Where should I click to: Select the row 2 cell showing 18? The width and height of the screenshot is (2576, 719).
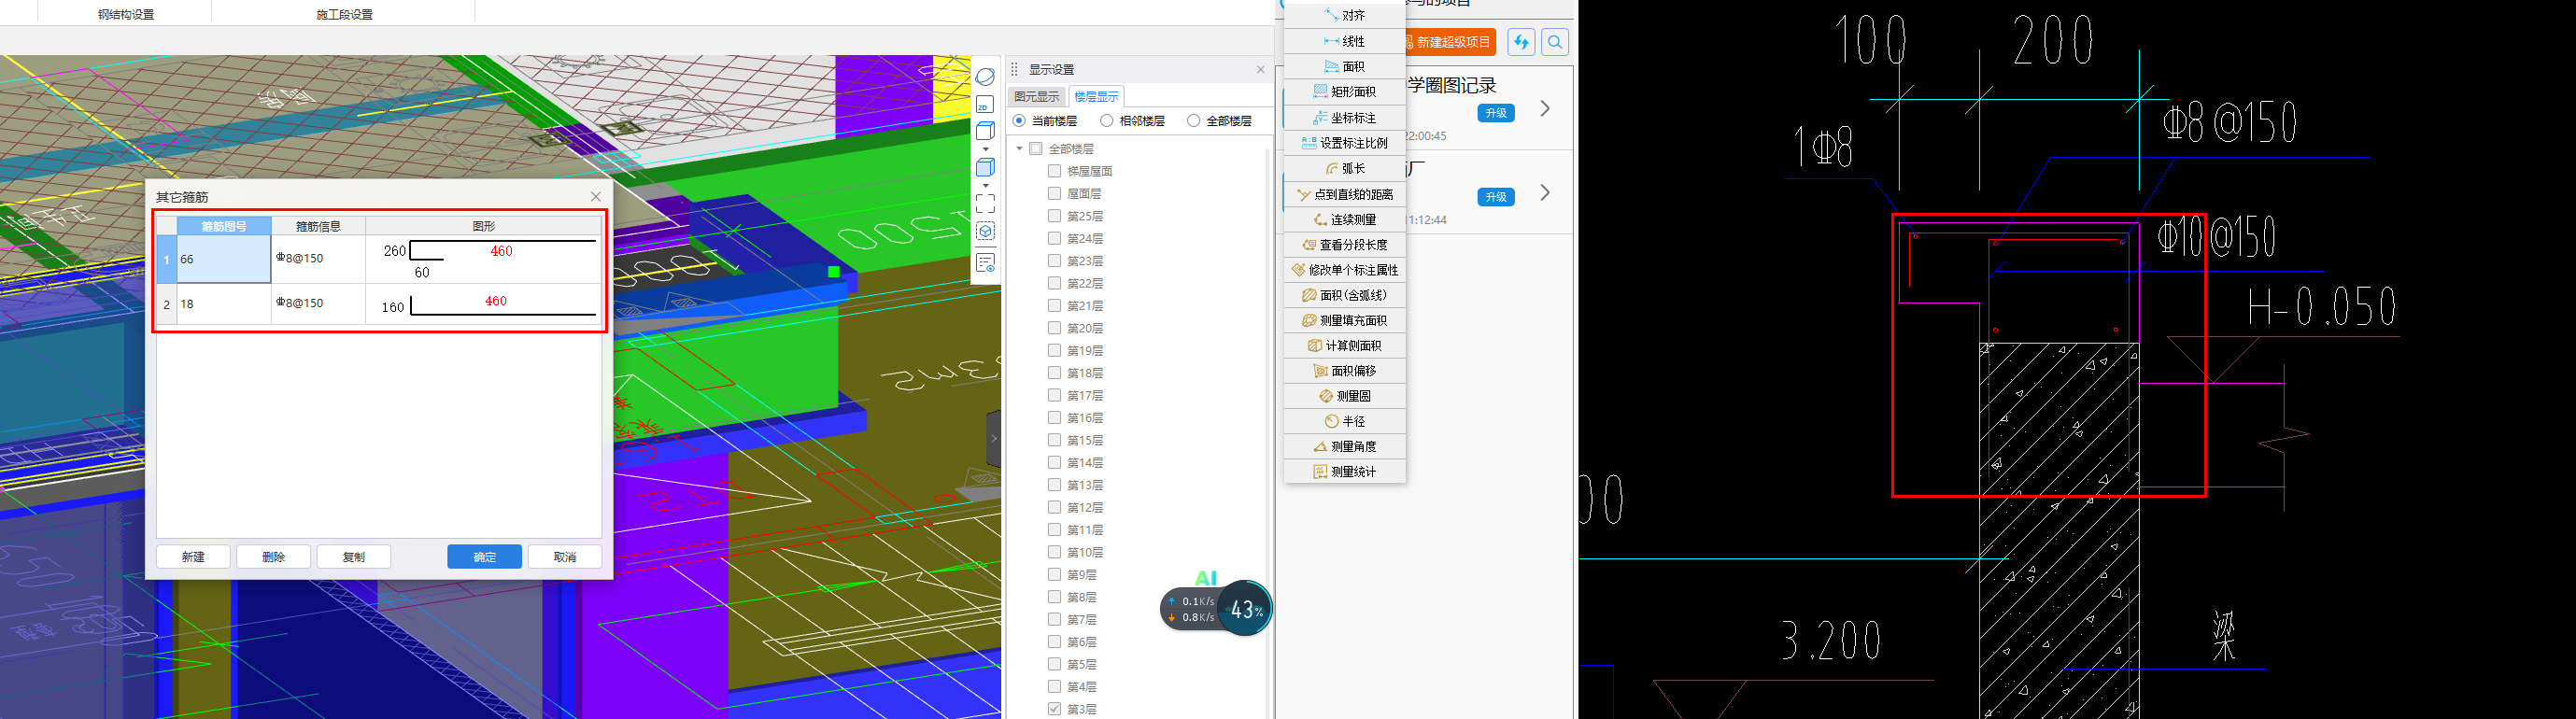click(224, 304)
